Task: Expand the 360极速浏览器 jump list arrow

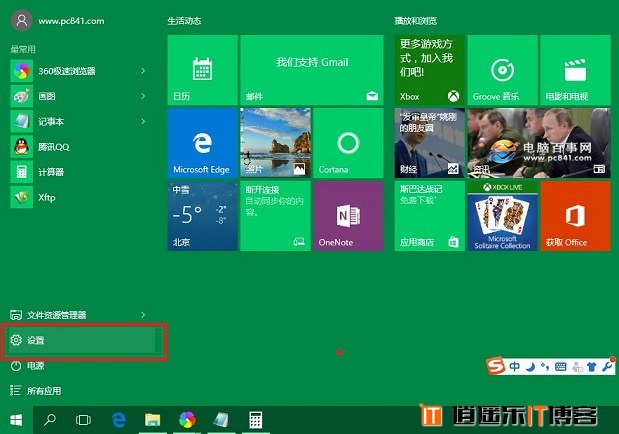Action: coord(143,71)
